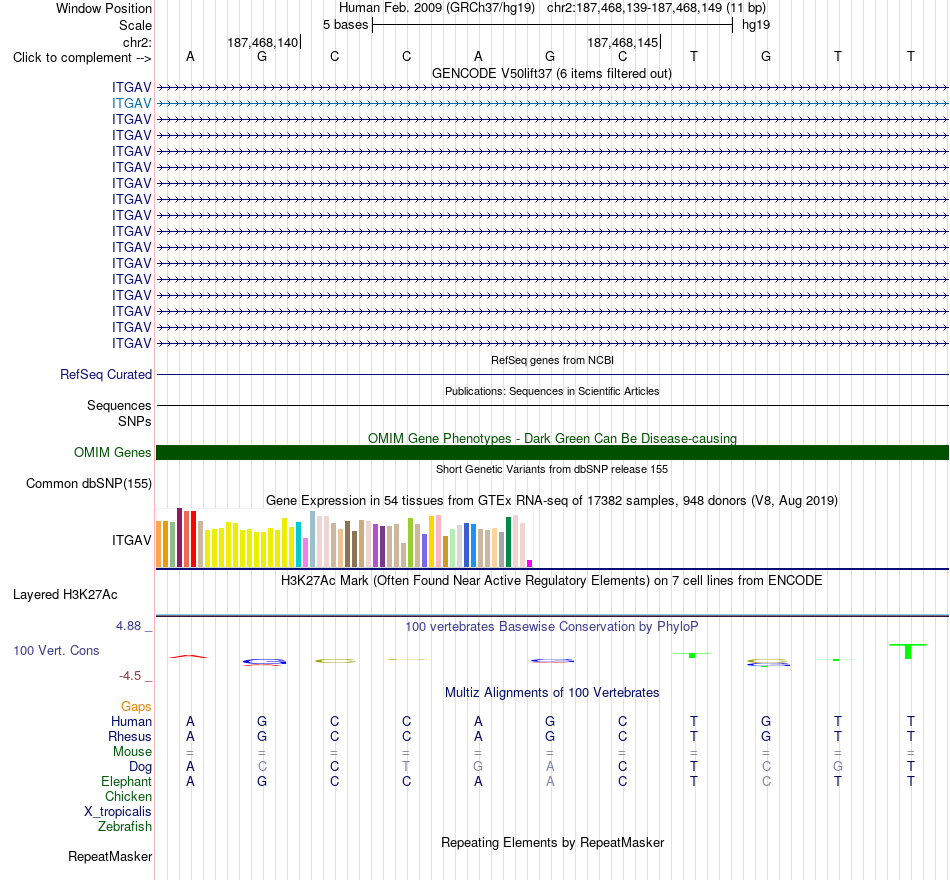Click the Human Feb. 2009 (GRCh37/hg19) assembly text

(x=437, y=8)
